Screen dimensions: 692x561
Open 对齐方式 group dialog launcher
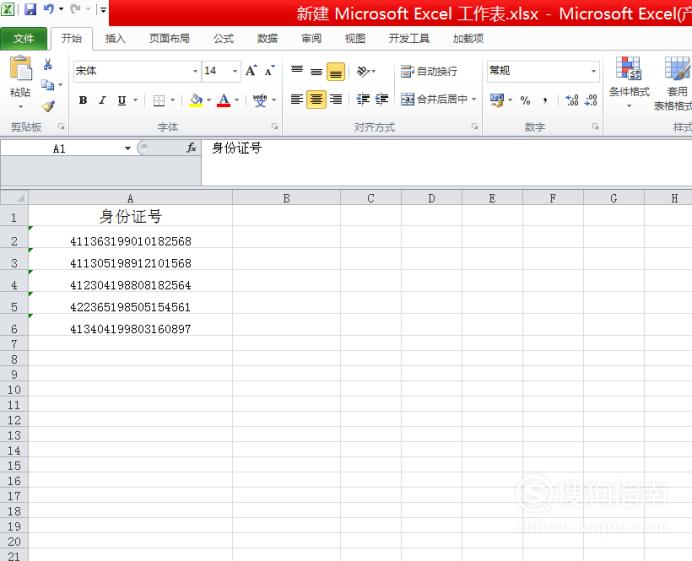tap(475, 127)
